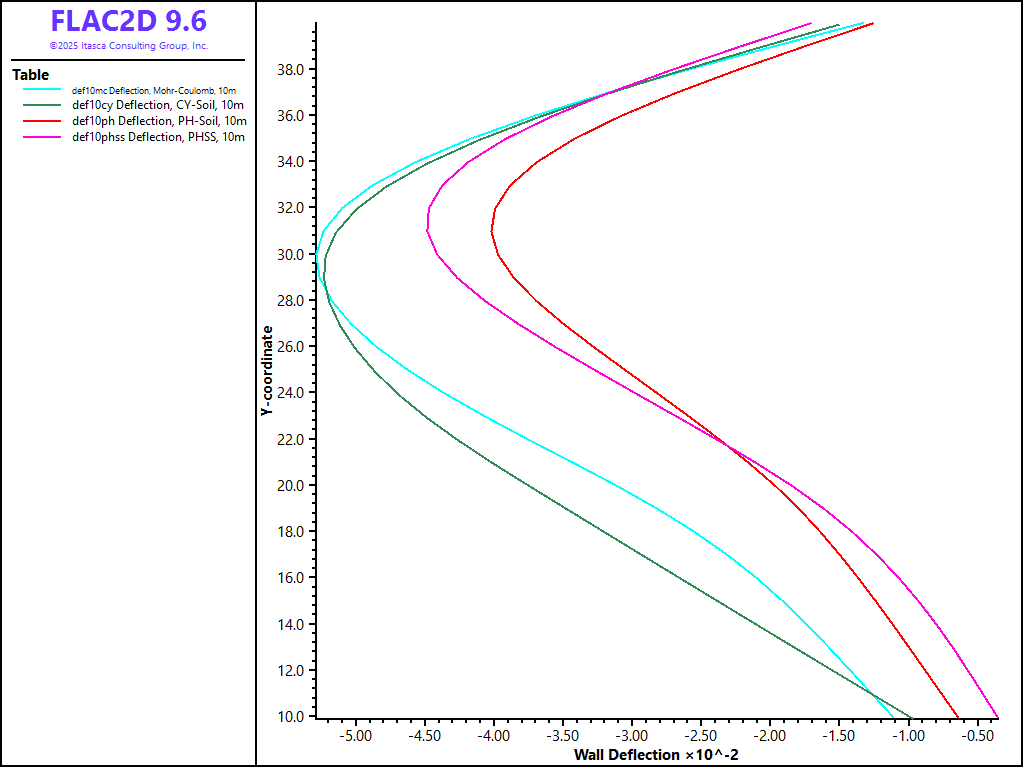Viewport: 1024px width, 768px height.
Task: Click the 24.0 tick label on Y-axis
Action: pyautogui.click(x=291, y=393)
